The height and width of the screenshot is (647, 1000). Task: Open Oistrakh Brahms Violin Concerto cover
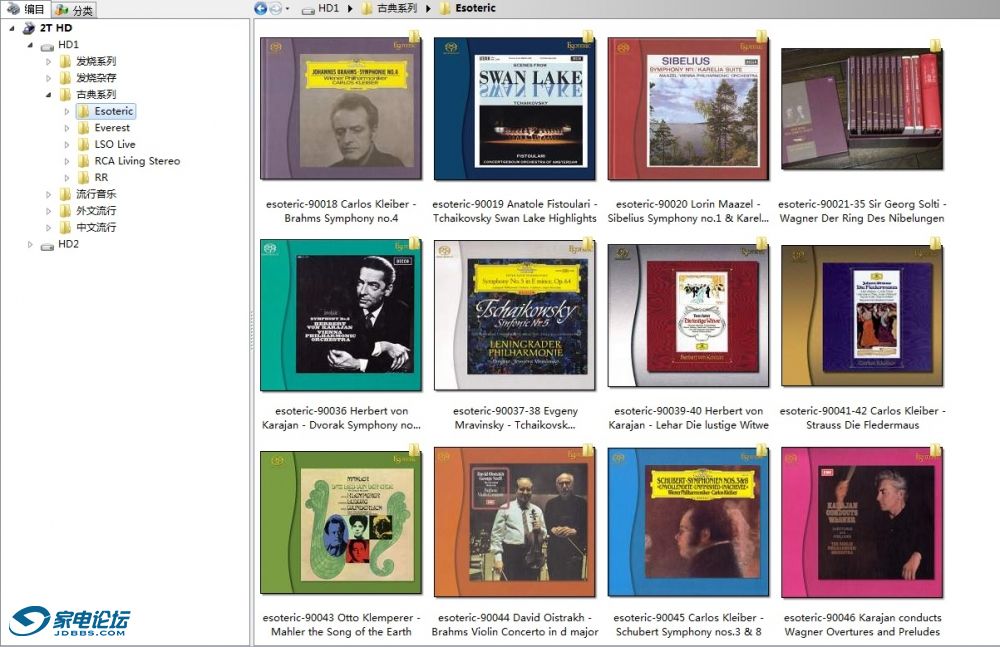514,522
